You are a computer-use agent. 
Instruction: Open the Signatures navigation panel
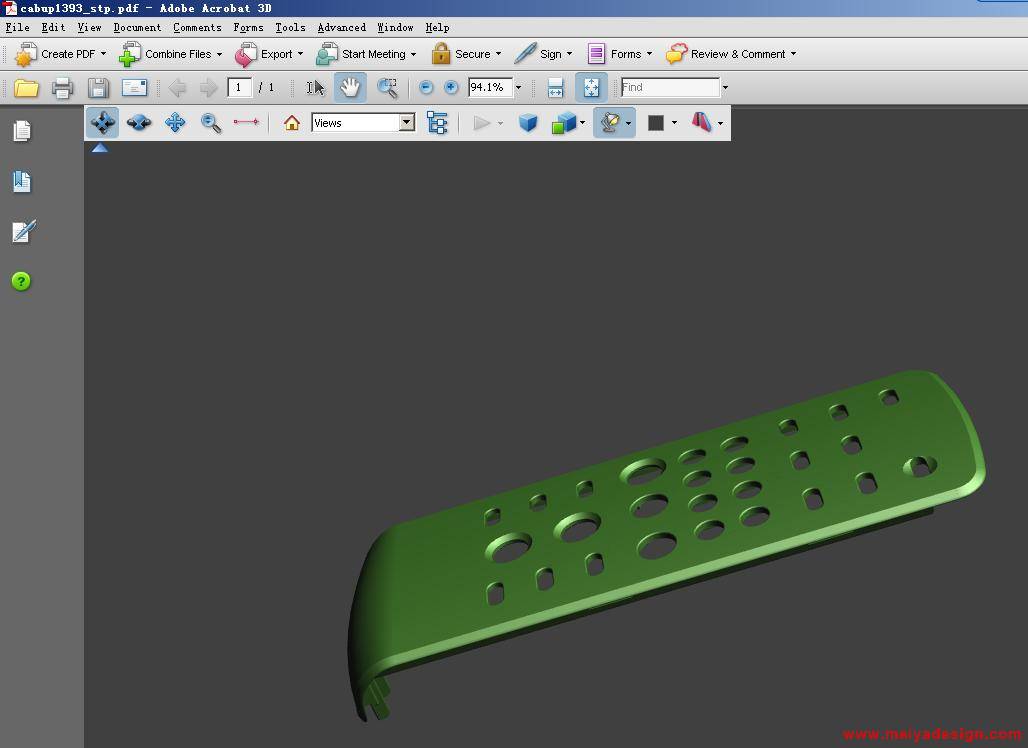(23, 231)
